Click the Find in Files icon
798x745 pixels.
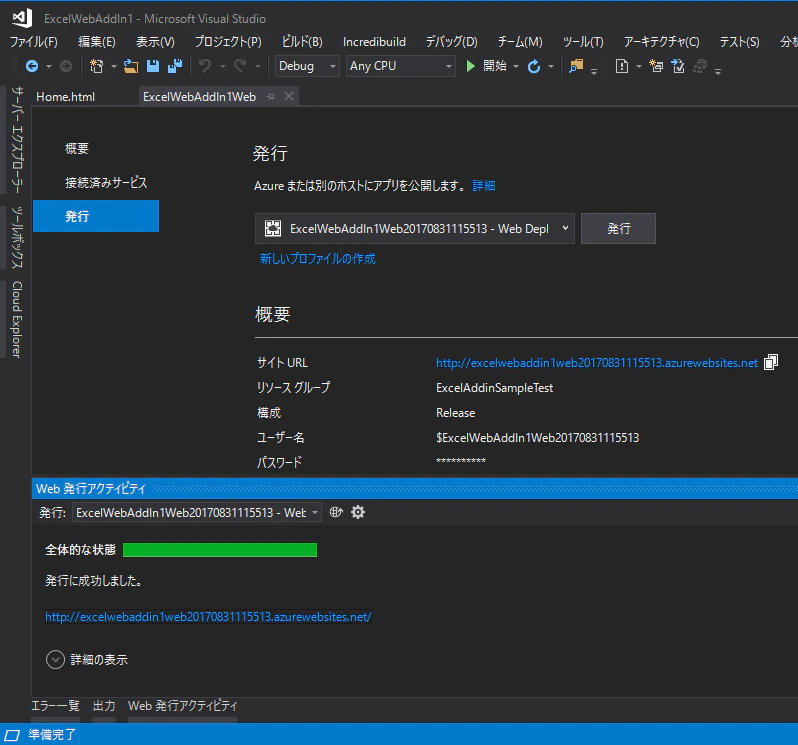tap(576, 66)
